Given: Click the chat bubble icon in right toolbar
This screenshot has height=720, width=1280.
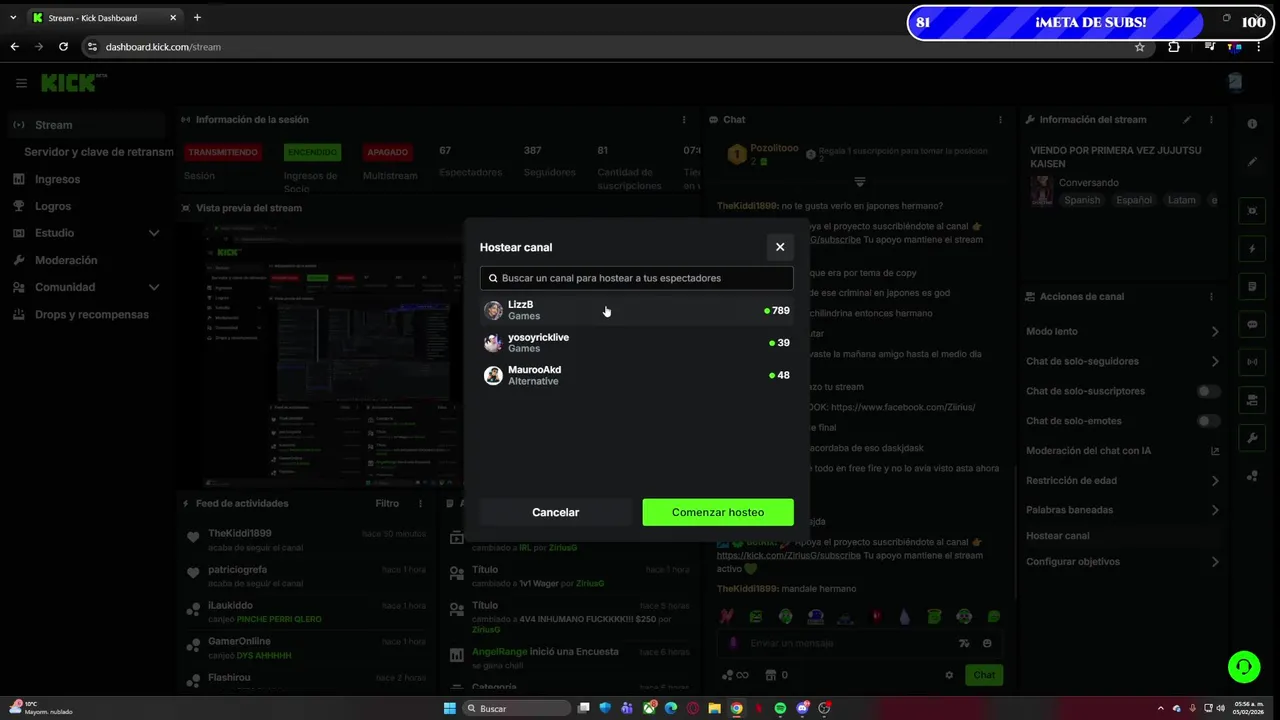Looking at the screenshot, I should click(1252, 325).
